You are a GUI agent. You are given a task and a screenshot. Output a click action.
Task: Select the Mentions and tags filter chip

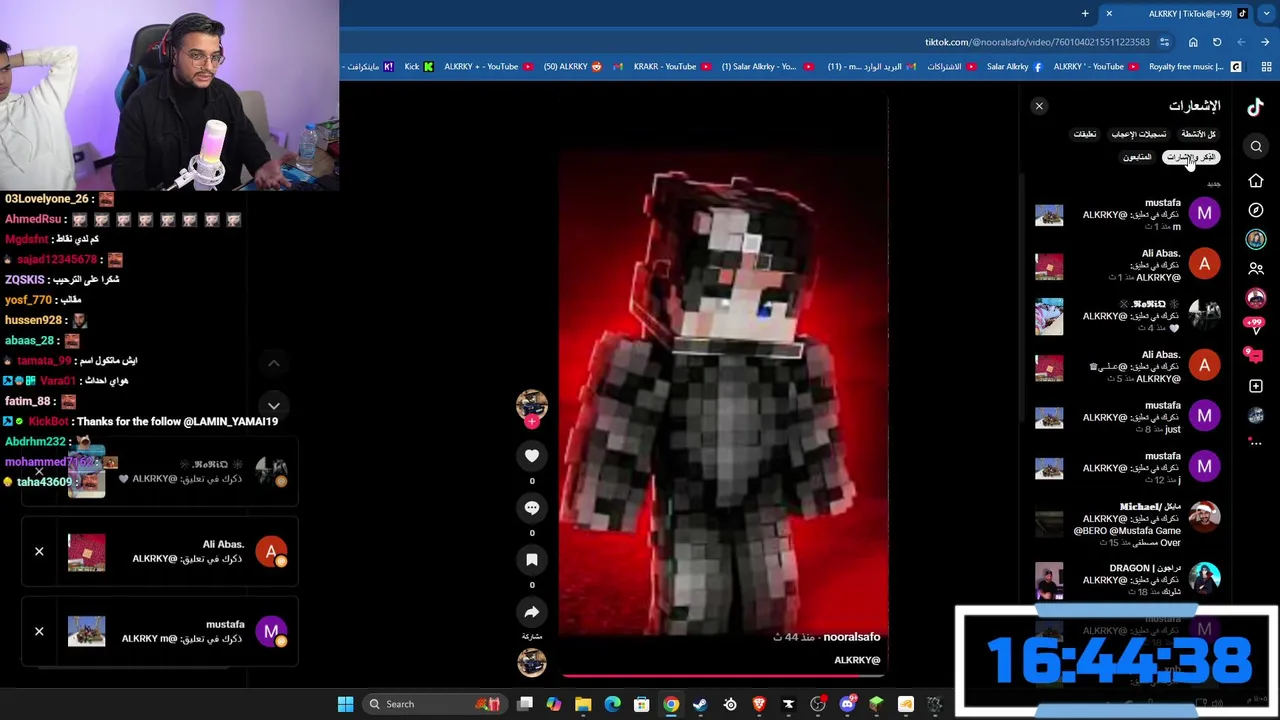coord(1192,157)
